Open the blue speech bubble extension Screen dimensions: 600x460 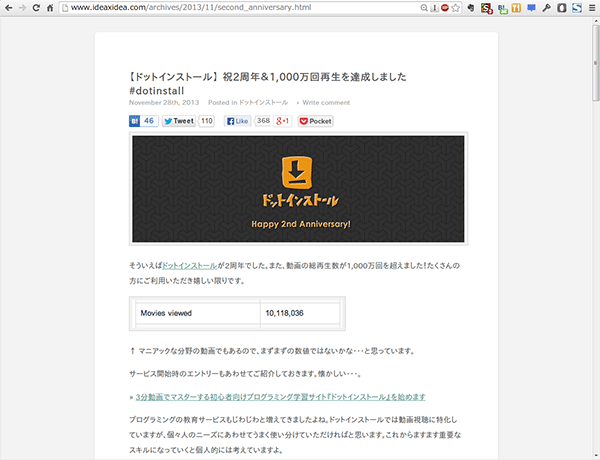click(x=532, y=8)
